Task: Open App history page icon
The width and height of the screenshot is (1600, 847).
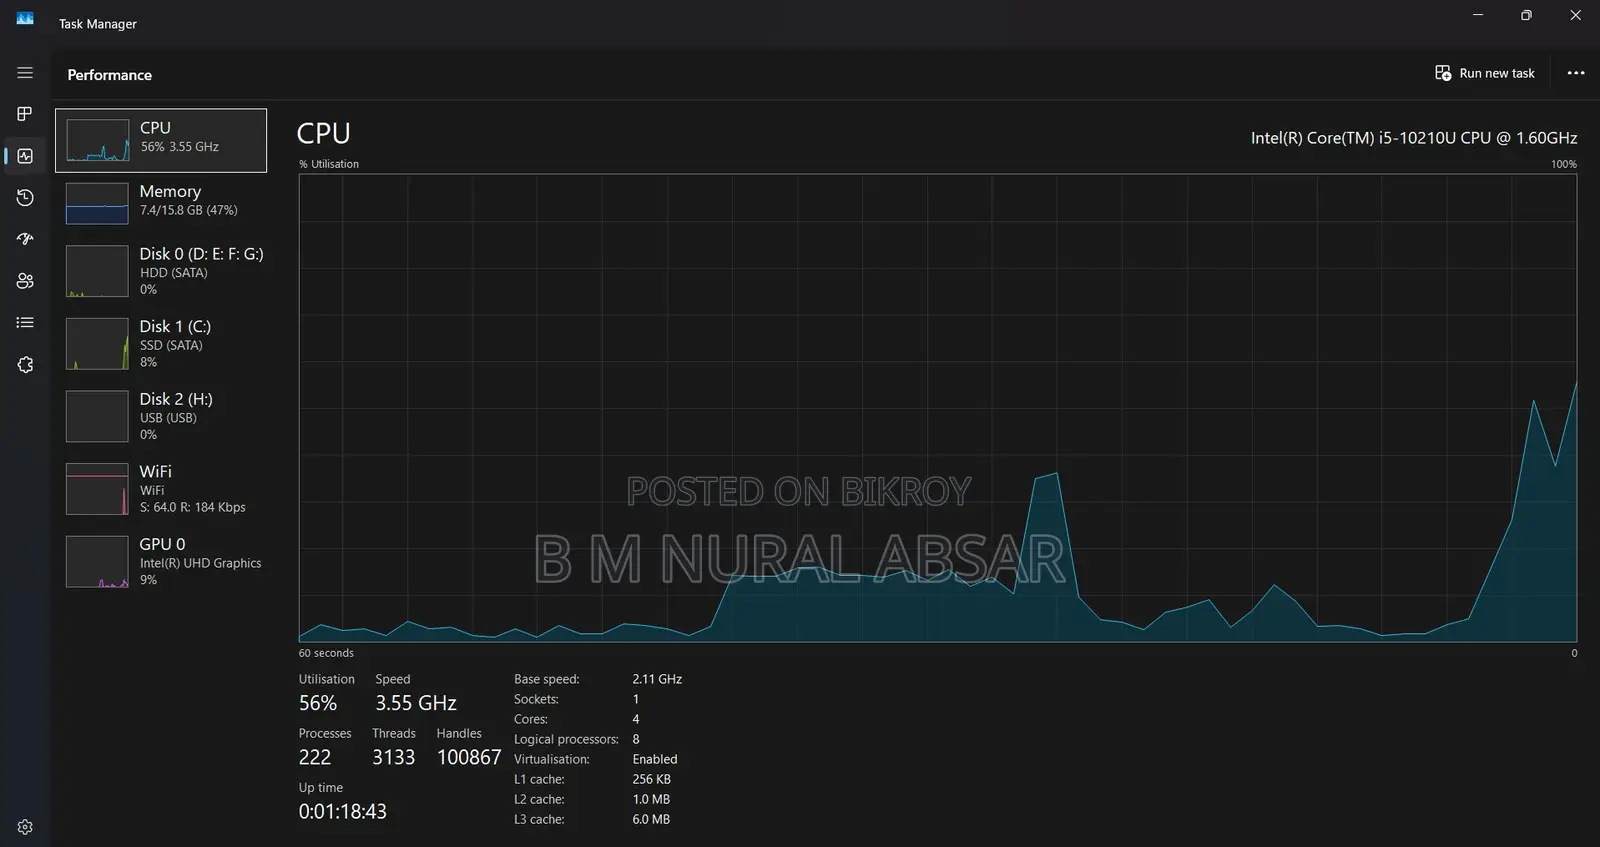Action: click(x=25, y=198)
